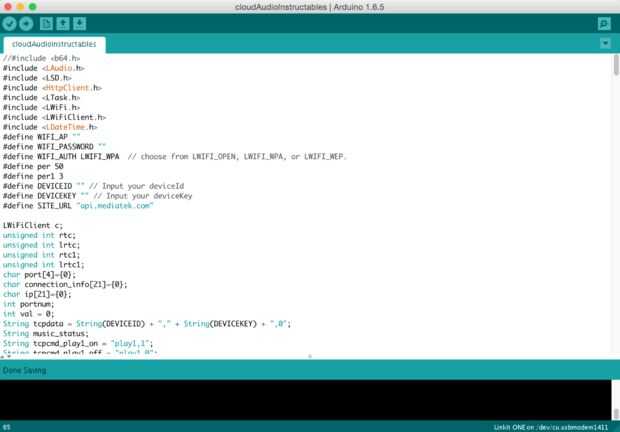This screenshot has width=620, height=432.
Task: Click the 'String tcpcmd_play1_on' line
Action: coord(78,343)
